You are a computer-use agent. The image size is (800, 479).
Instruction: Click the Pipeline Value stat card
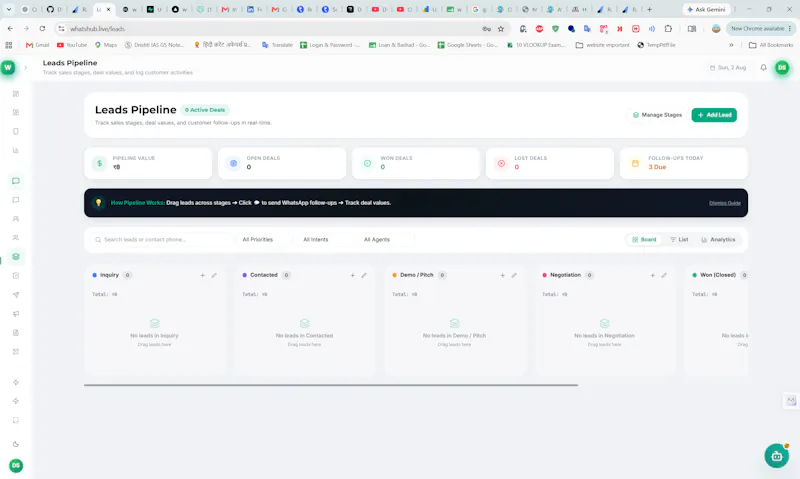pos(148,163)
